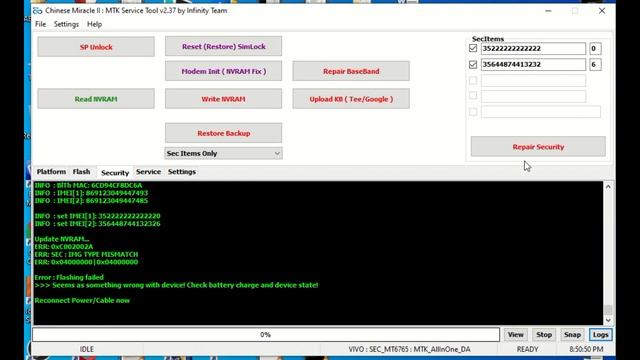Click the check digit field showing 0
Image resolution: width=640 pixels, height=360 pixels.
pyautogui.click(x=595, y=48)
